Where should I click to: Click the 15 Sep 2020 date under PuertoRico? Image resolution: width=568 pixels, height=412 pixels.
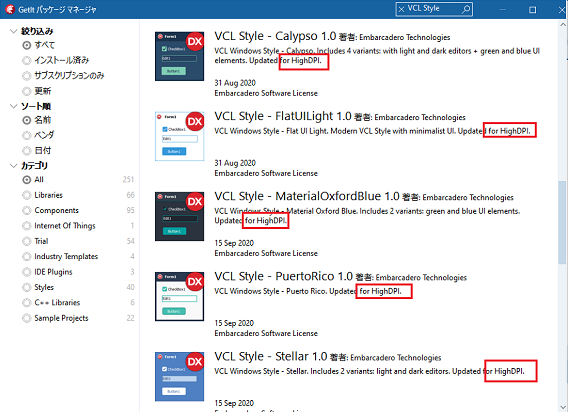(234, 323)
